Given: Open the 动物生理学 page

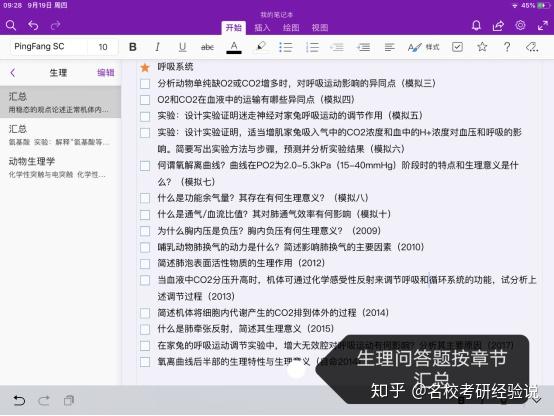Looking at the screenshot, I should [x=60, y=167].
